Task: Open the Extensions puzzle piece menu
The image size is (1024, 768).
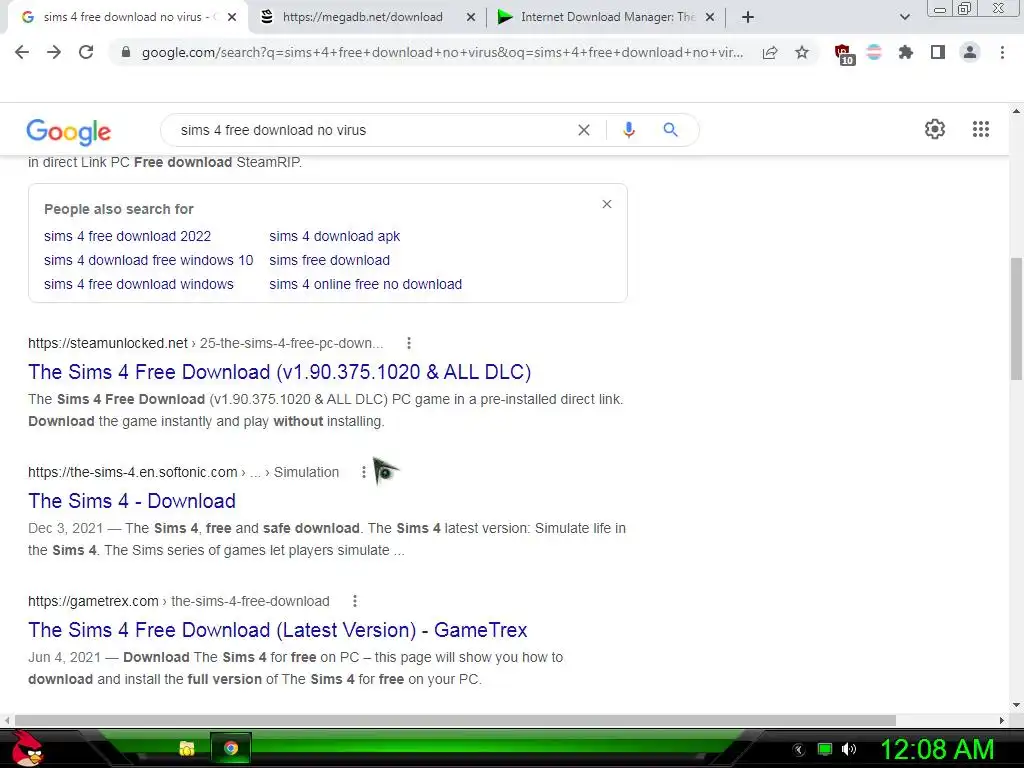Action: coord(906,52)
